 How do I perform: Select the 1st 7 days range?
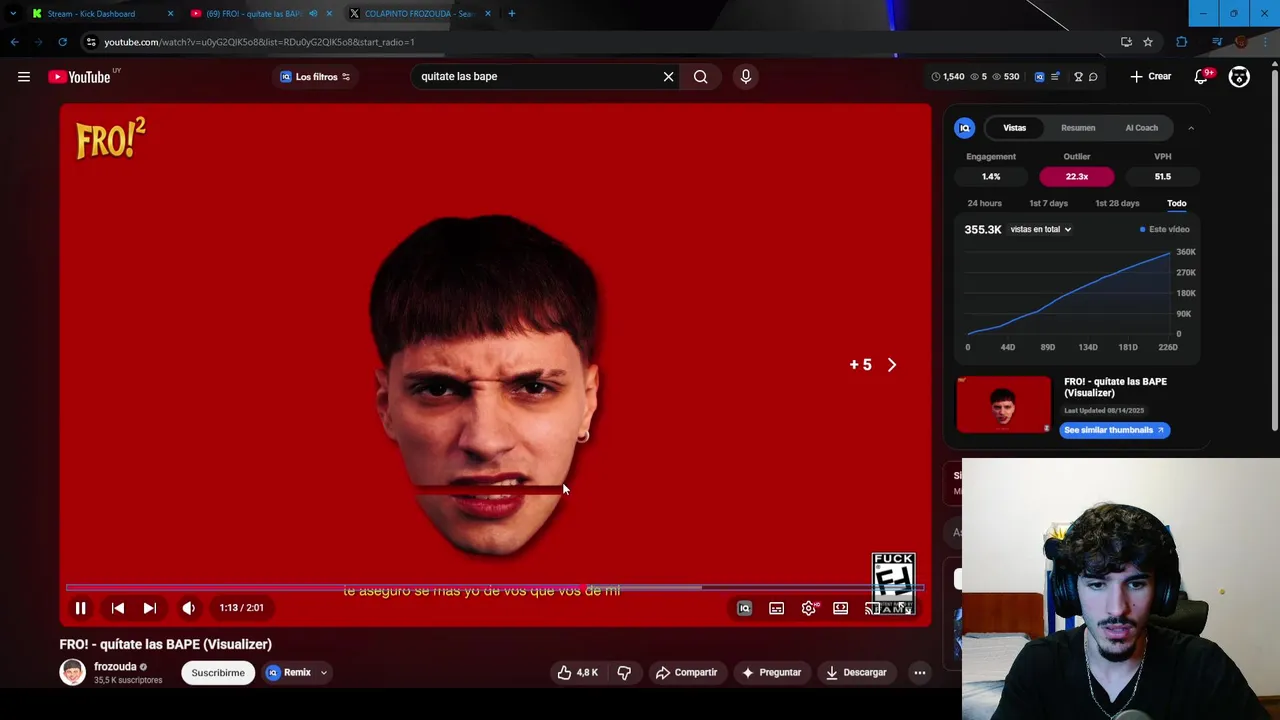coord(1049,204)
